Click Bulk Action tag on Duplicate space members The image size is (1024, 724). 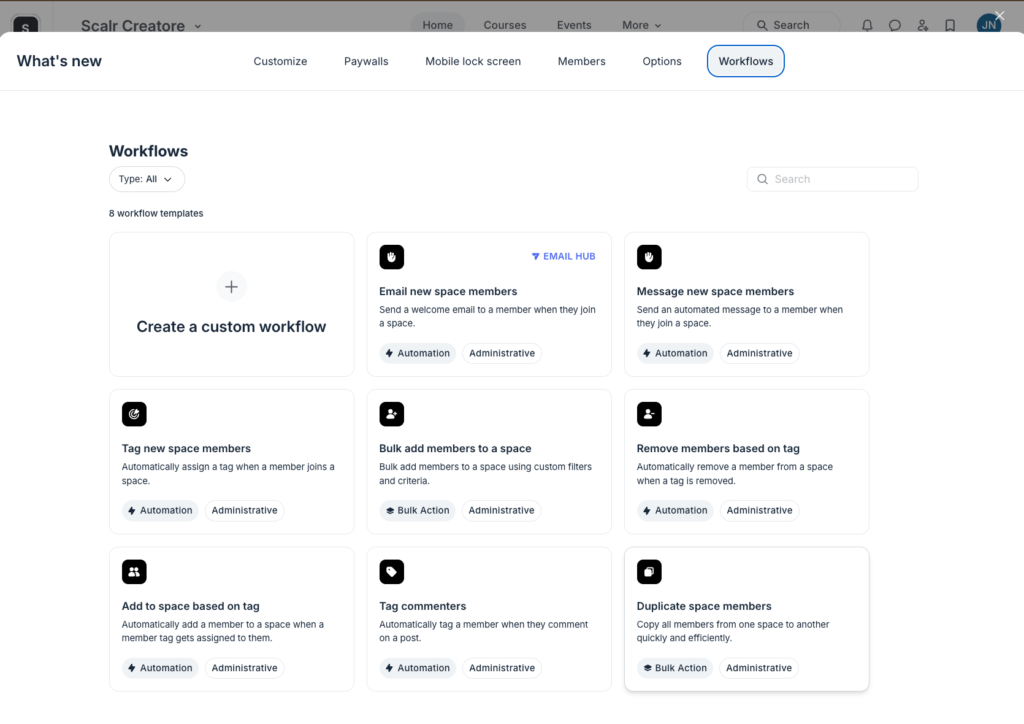(675, 668)
